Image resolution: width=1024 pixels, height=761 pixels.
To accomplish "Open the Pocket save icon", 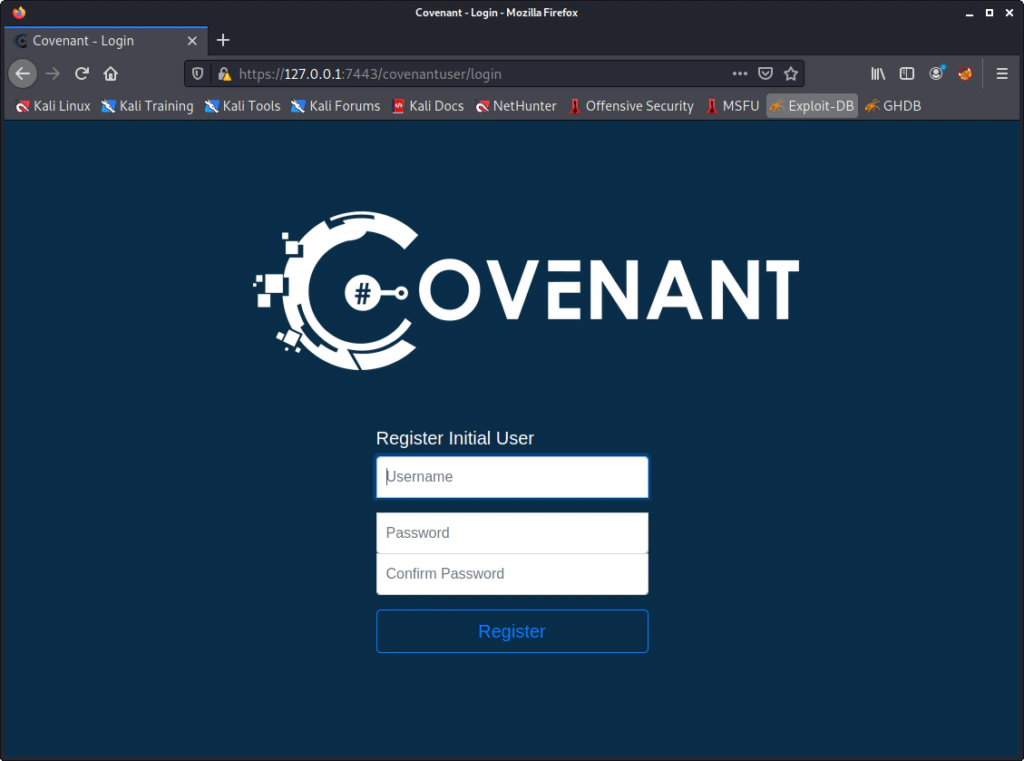I will [x=764, y=73].
